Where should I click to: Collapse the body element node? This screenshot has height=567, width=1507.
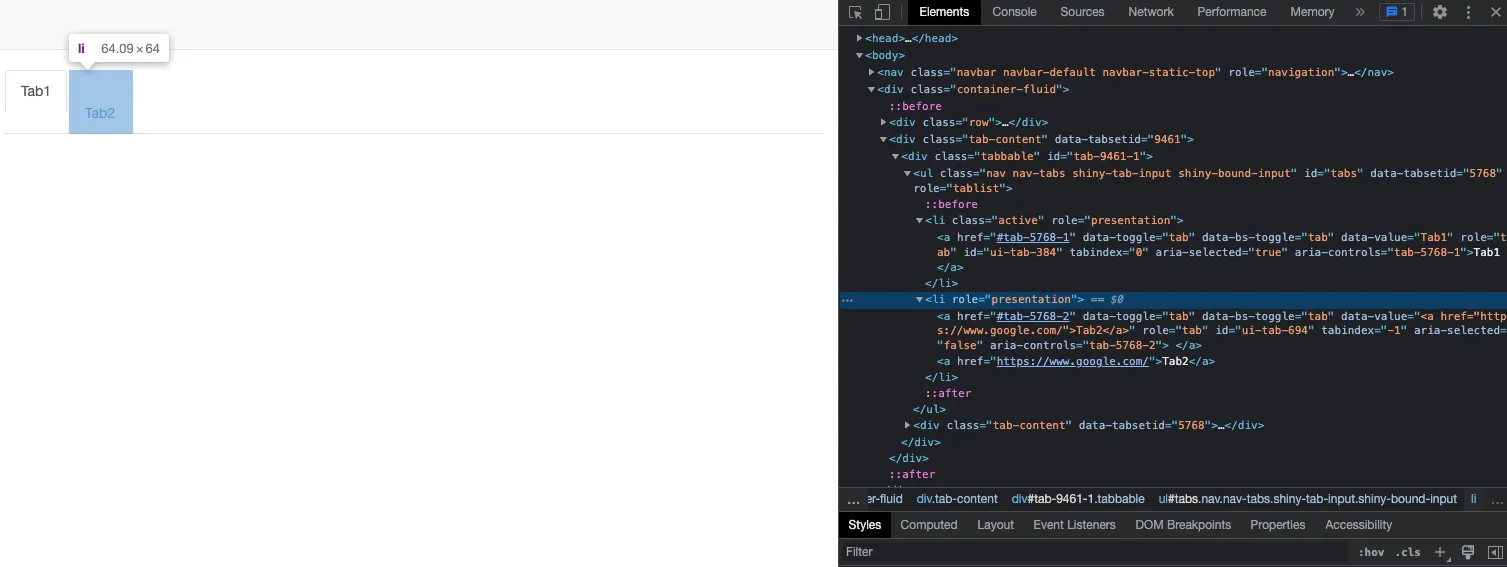(859, 55)
